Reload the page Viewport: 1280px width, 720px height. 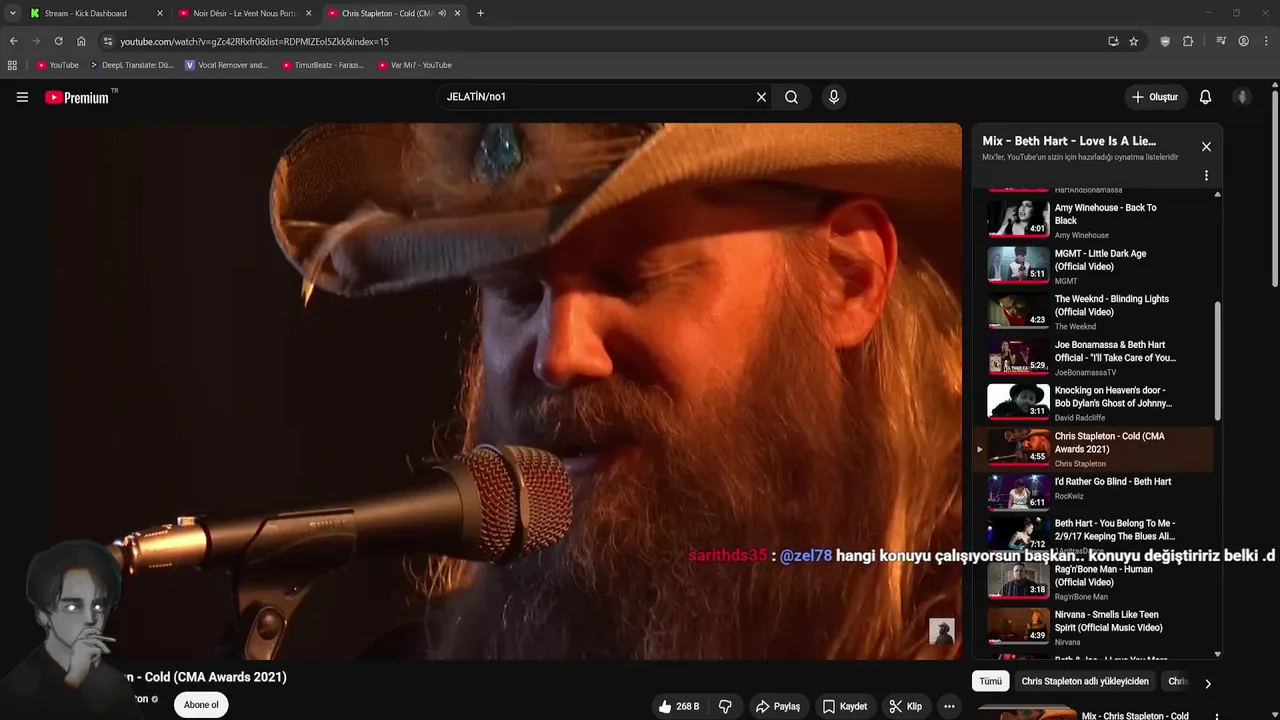(58, 41)
